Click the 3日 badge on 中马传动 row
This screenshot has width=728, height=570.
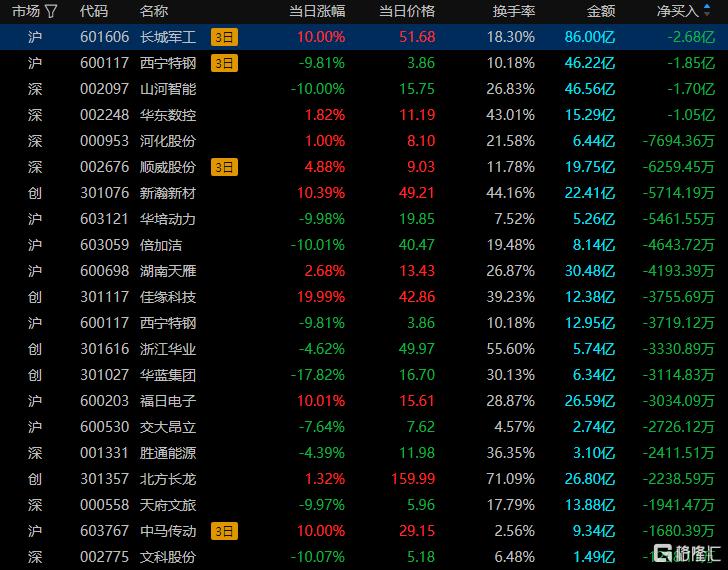click(x=224, y=531)
